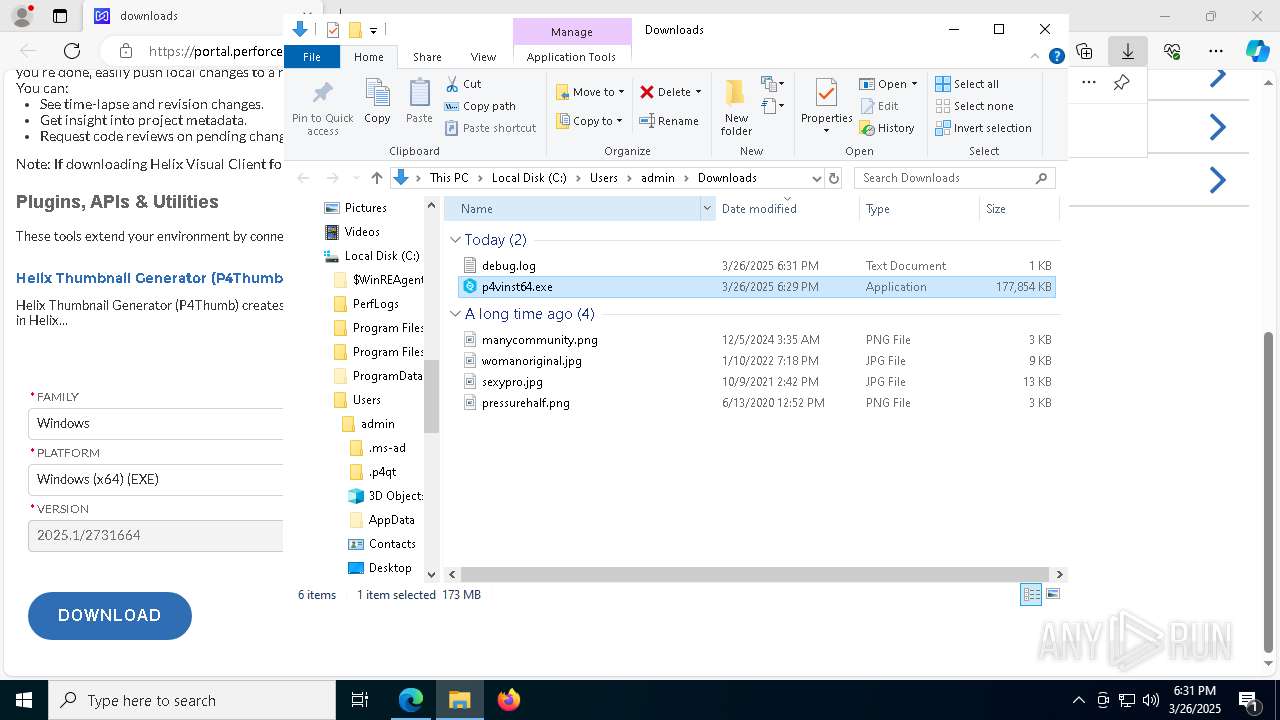The height and width of the screenshot is (720, 1280).
Task: Open the FAMILY Windows dropdown
Action: 156,423
